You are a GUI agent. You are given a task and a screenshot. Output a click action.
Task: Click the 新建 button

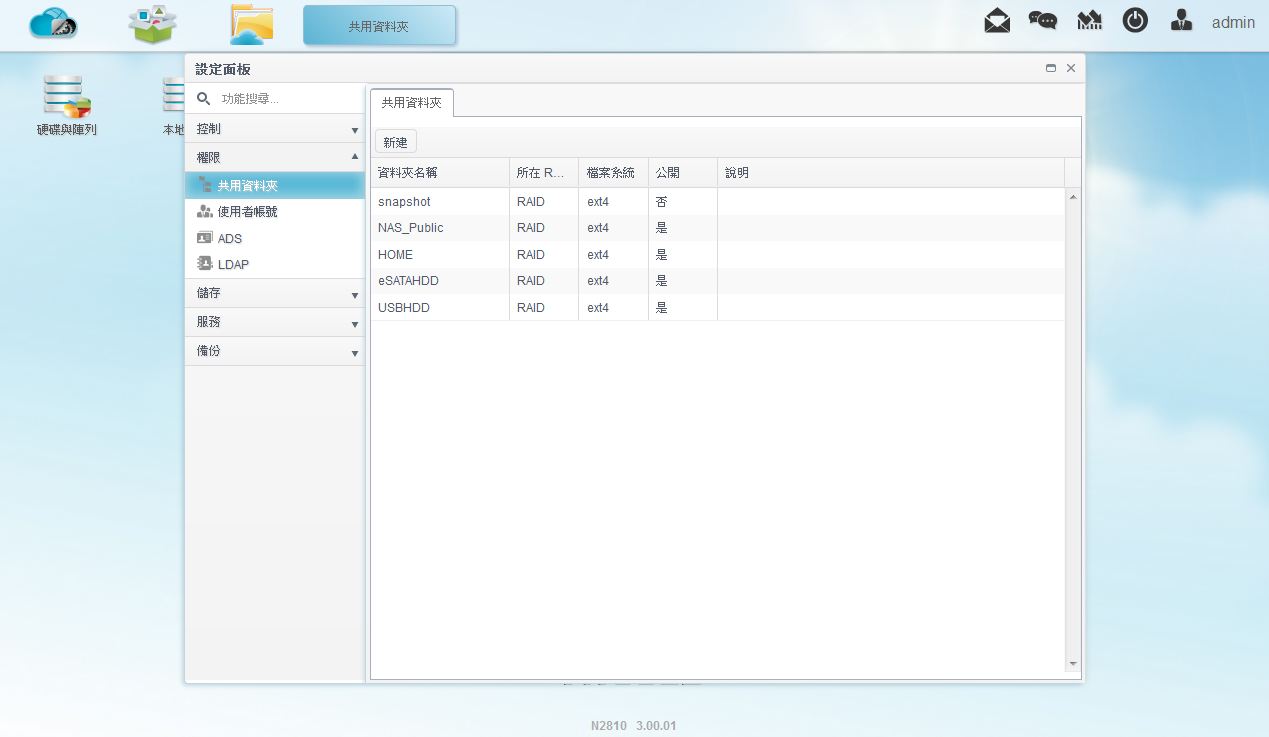coord(395,142)
